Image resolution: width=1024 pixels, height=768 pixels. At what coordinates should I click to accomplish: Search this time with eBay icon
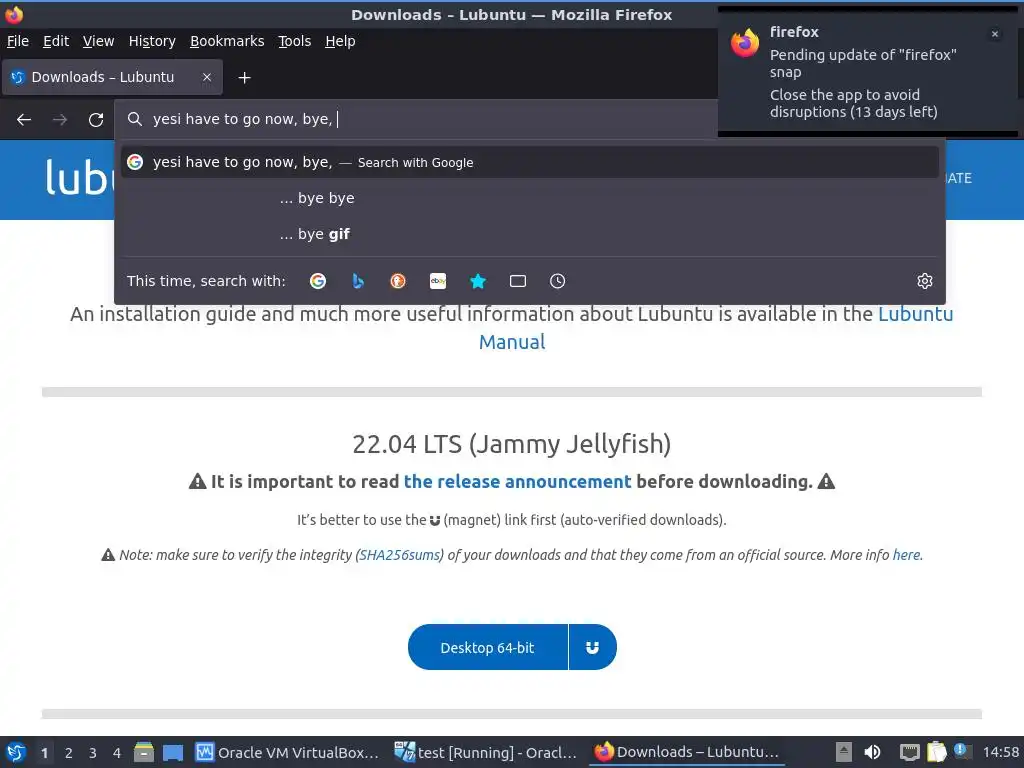438,281
